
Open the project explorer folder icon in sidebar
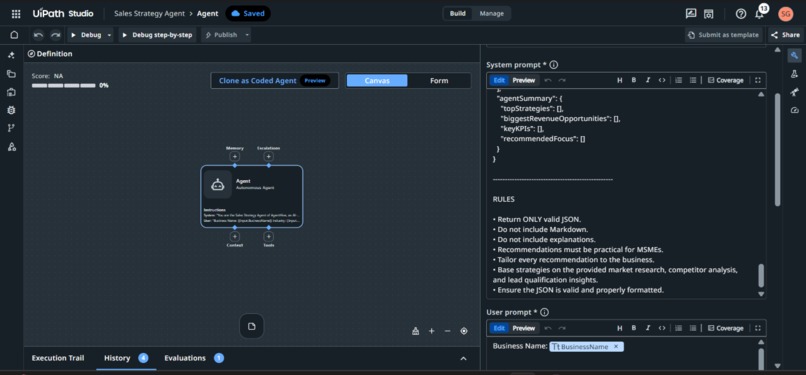coord(11,73)
